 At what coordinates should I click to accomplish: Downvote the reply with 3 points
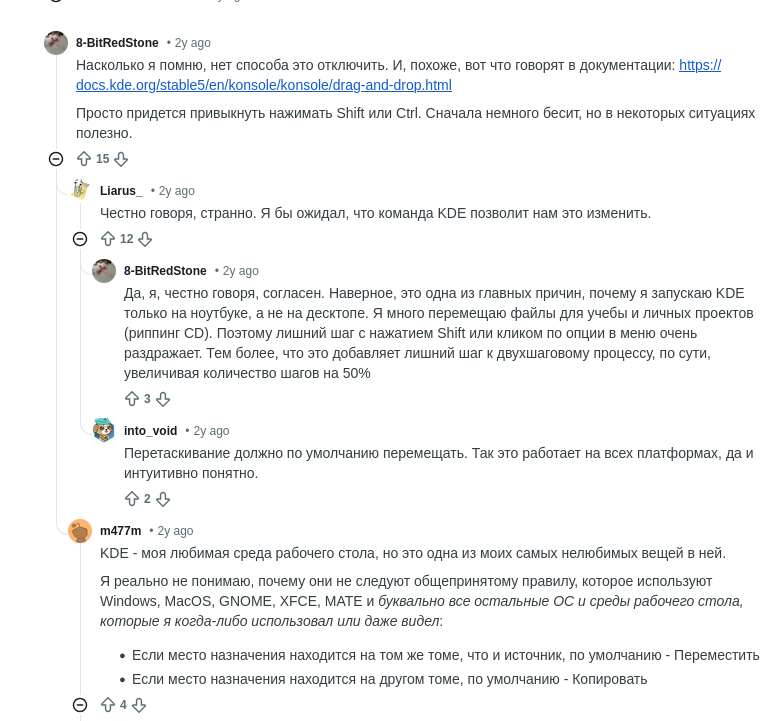(x=163, y=399)
